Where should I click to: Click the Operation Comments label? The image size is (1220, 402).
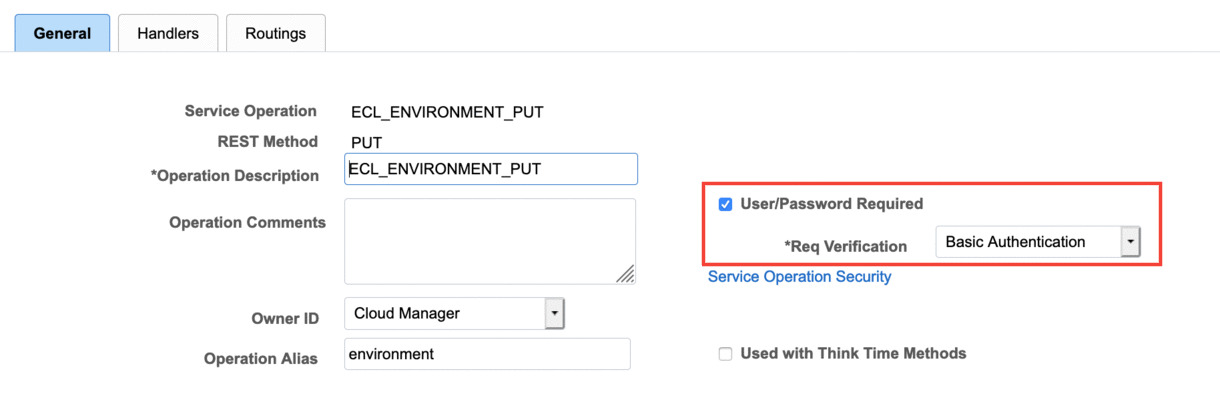pyautogui.click(x=247, y=222)
